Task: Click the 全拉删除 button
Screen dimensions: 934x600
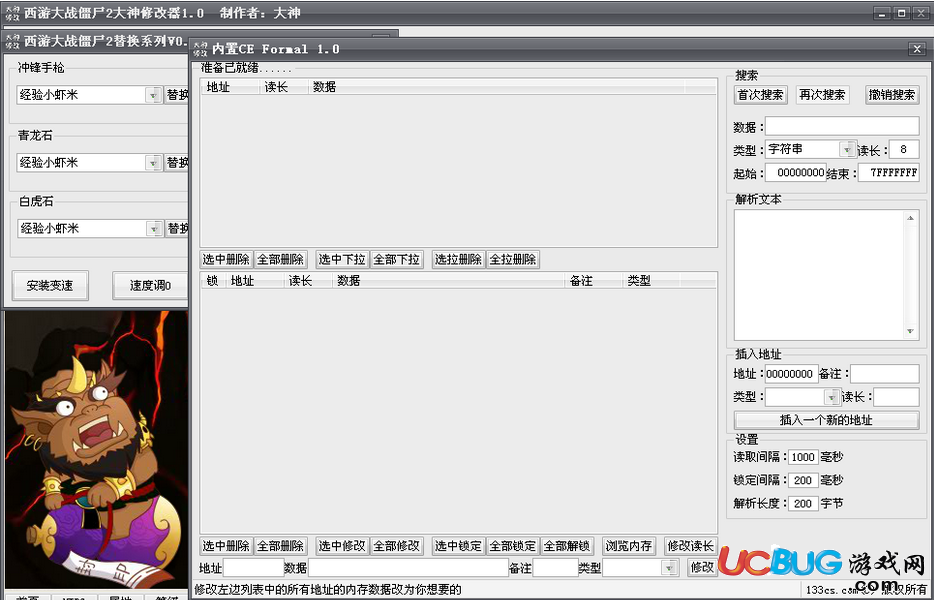Action: tap(513, 260)
